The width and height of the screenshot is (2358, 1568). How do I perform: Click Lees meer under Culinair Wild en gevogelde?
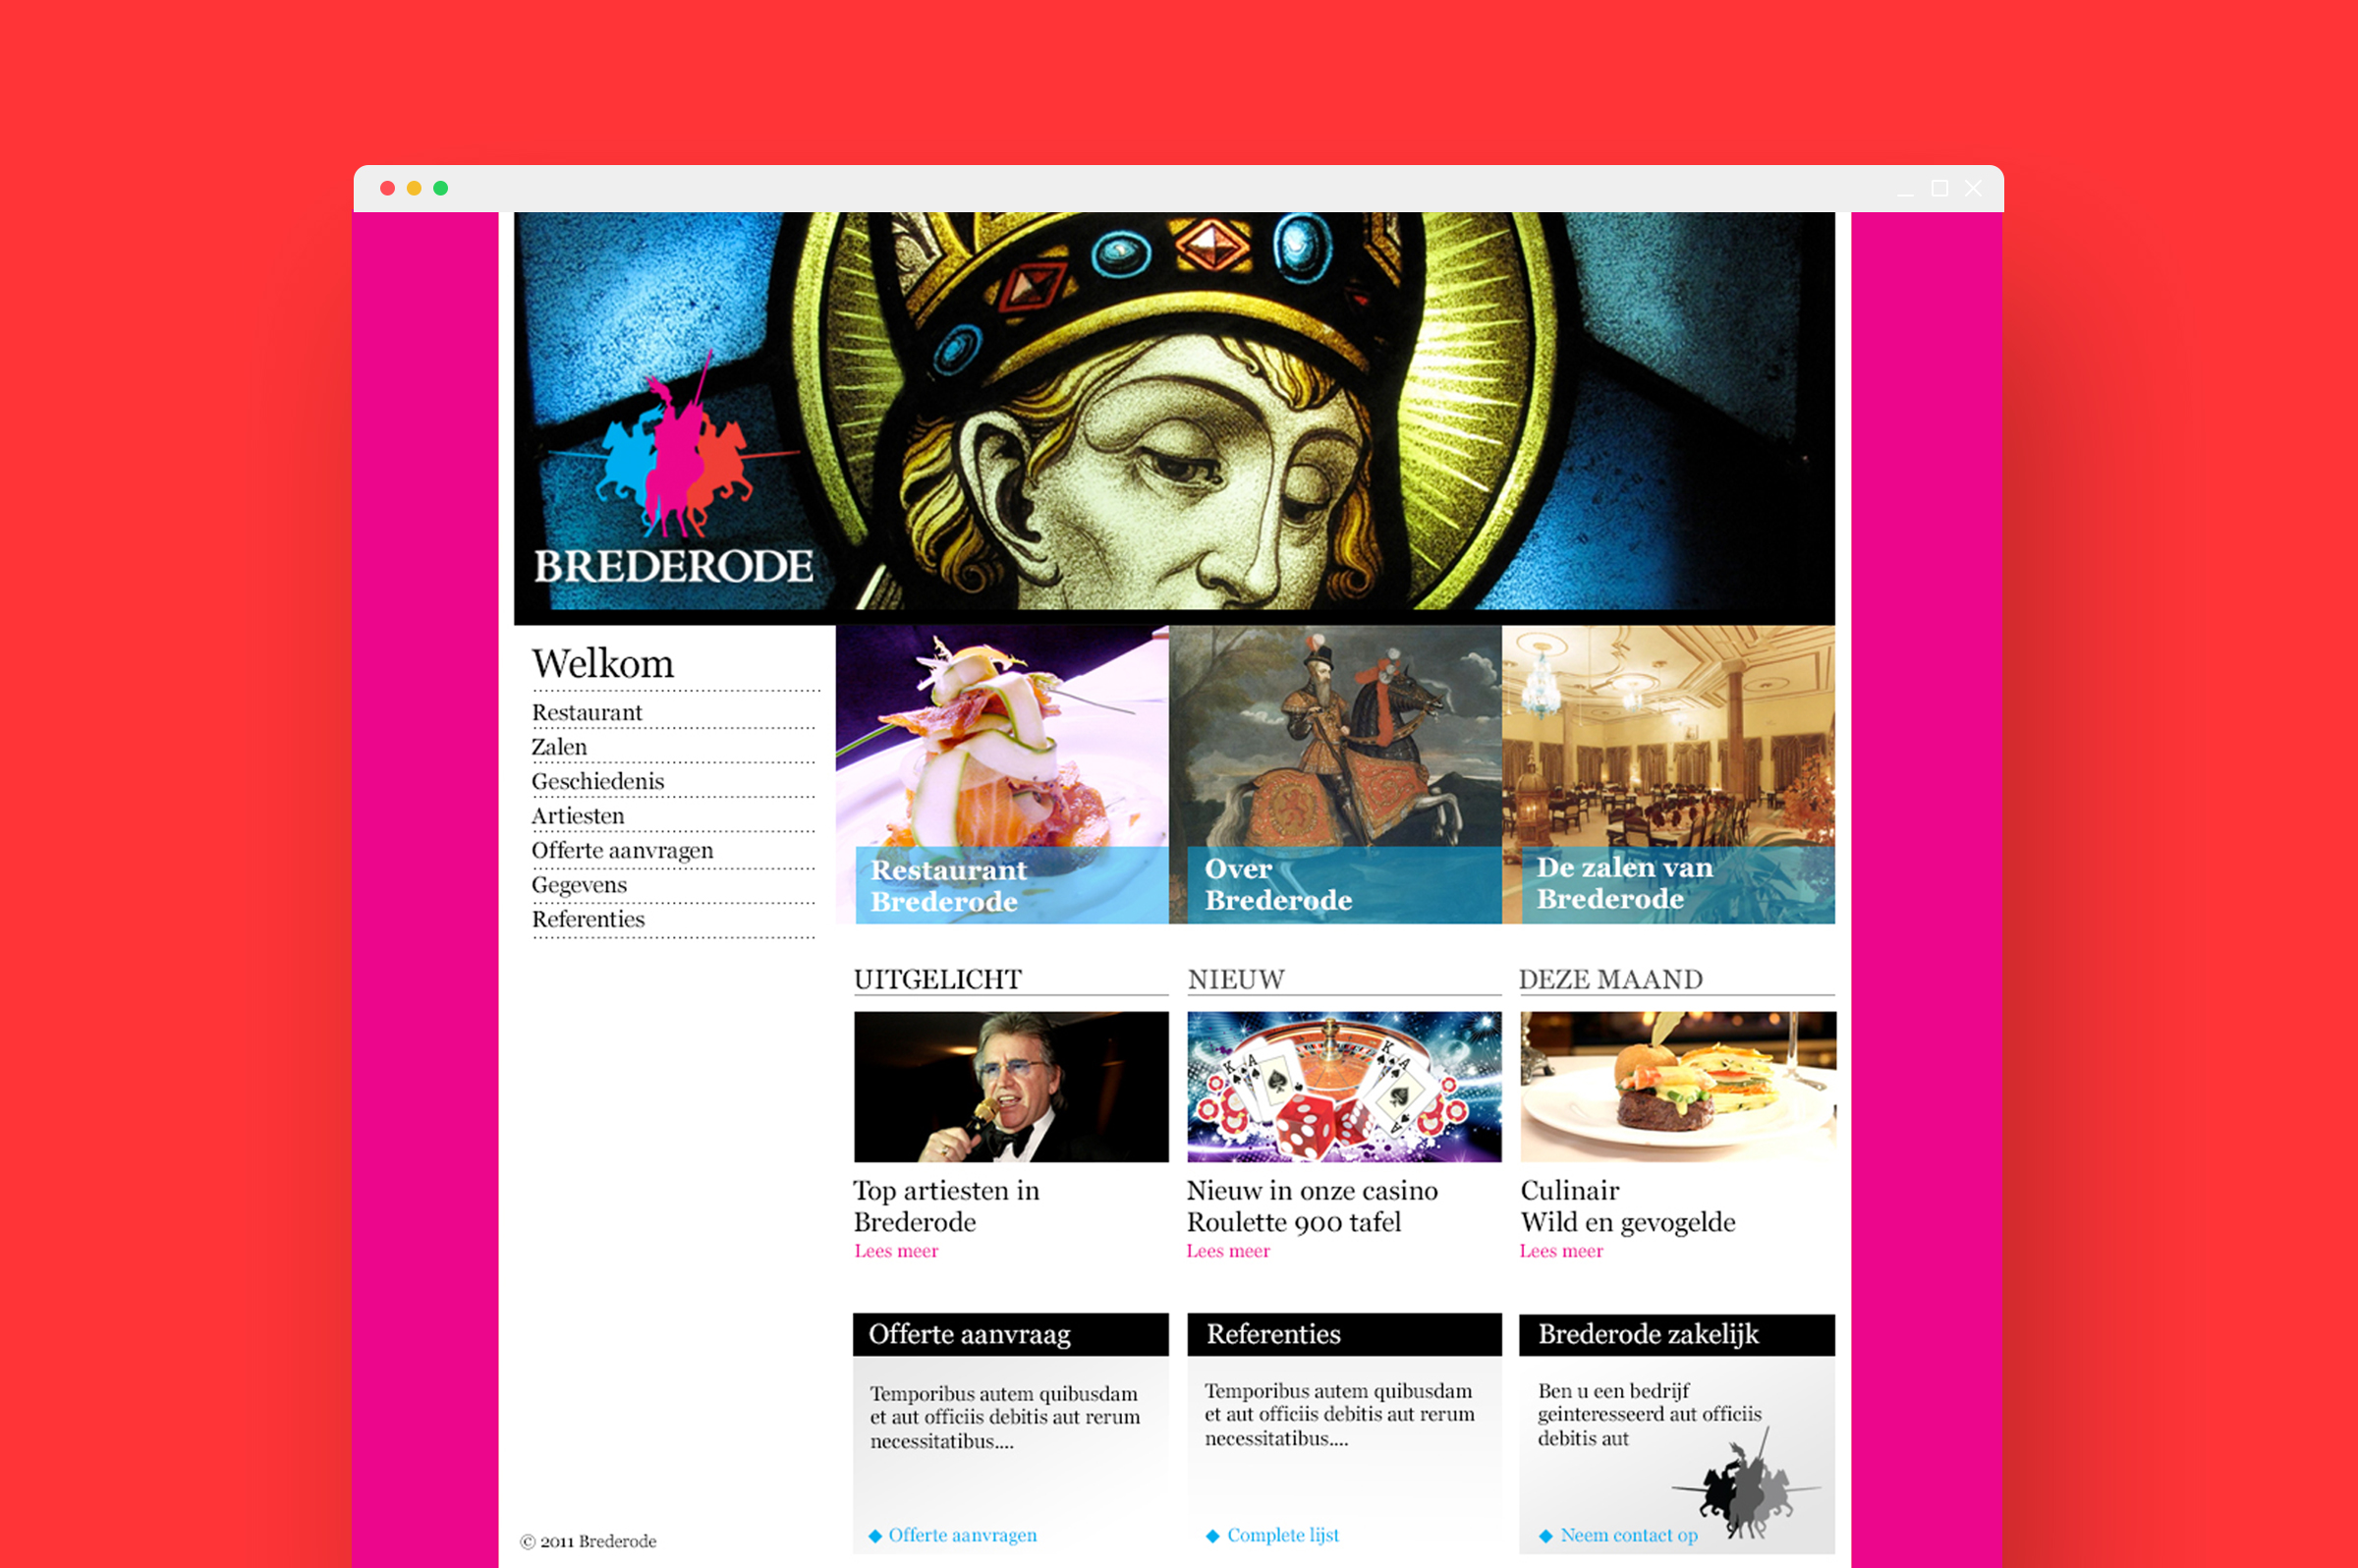click(x=1561, y=1251)
